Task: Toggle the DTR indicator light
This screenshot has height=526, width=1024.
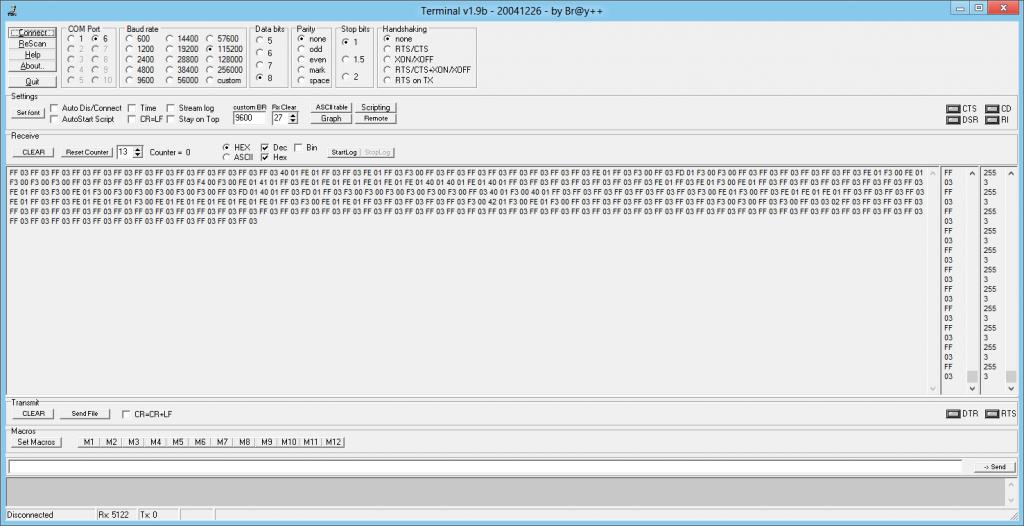Action: pos(953,413)
